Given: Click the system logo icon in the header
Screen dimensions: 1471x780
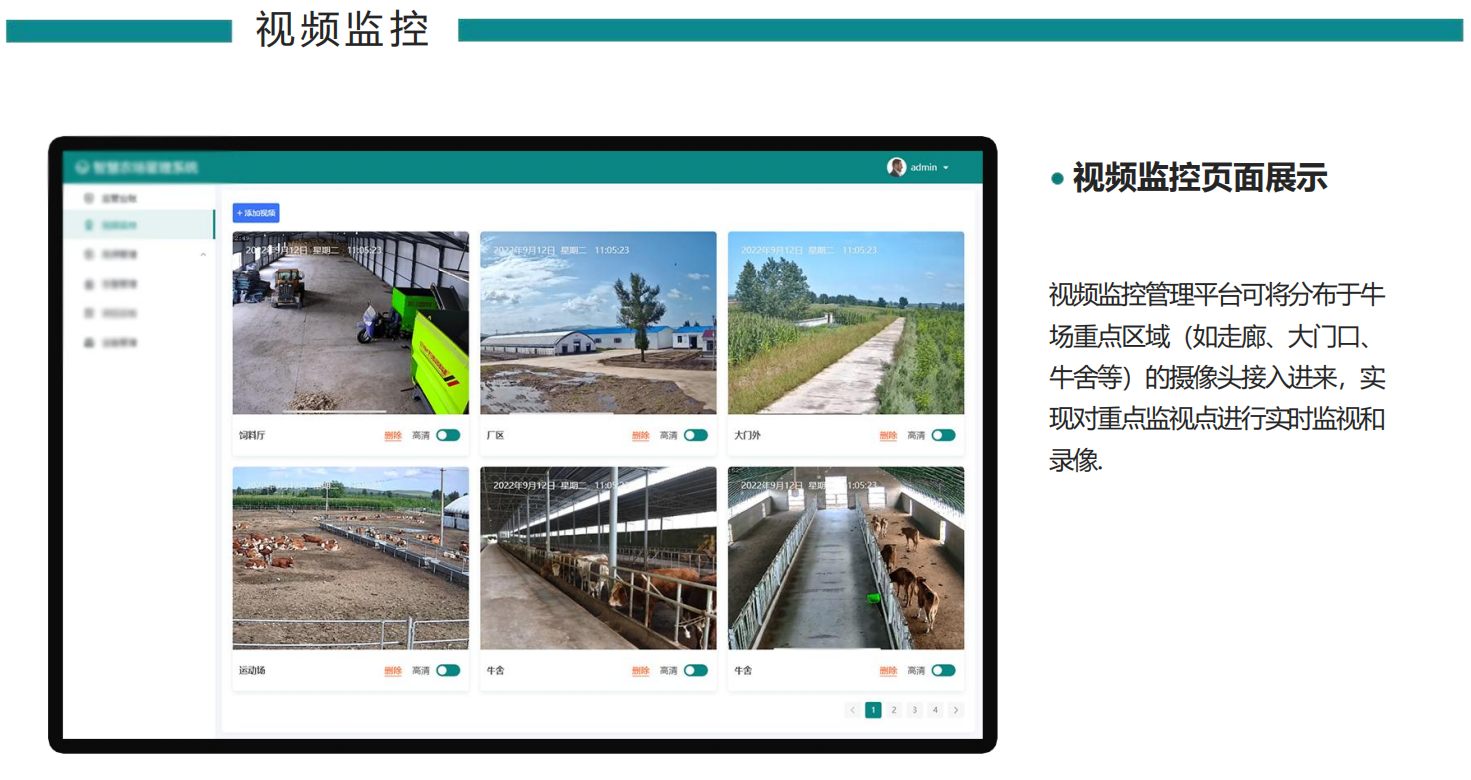Looking at the screenshot, I should 82,167.
